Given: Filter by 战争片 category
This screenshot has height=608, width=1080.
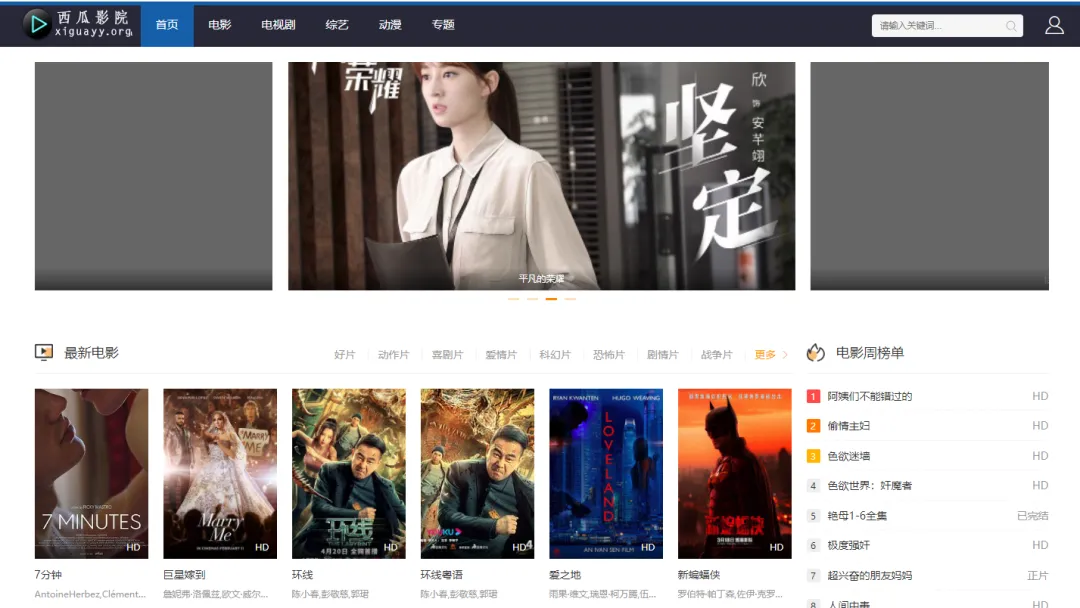Looking at the screenshot, I should [x=716, y=355].
